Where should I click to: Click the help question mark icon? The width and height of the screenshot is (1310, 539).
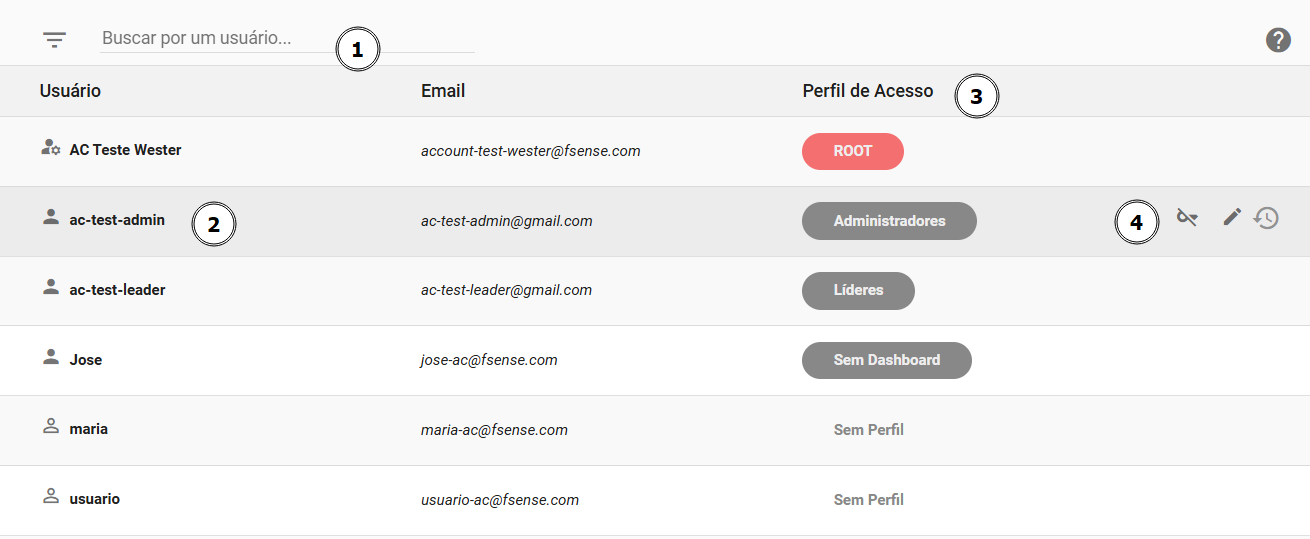(1278, 40)
